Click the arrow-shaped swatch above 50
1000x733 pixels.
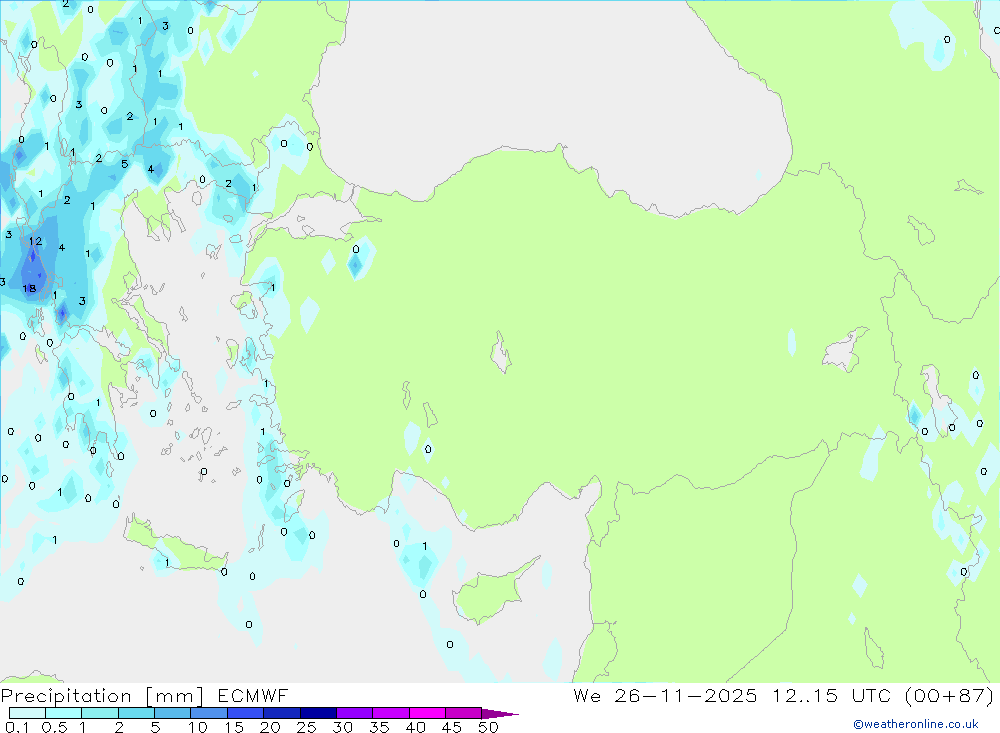pyautogui.click(x=499, y=714)
